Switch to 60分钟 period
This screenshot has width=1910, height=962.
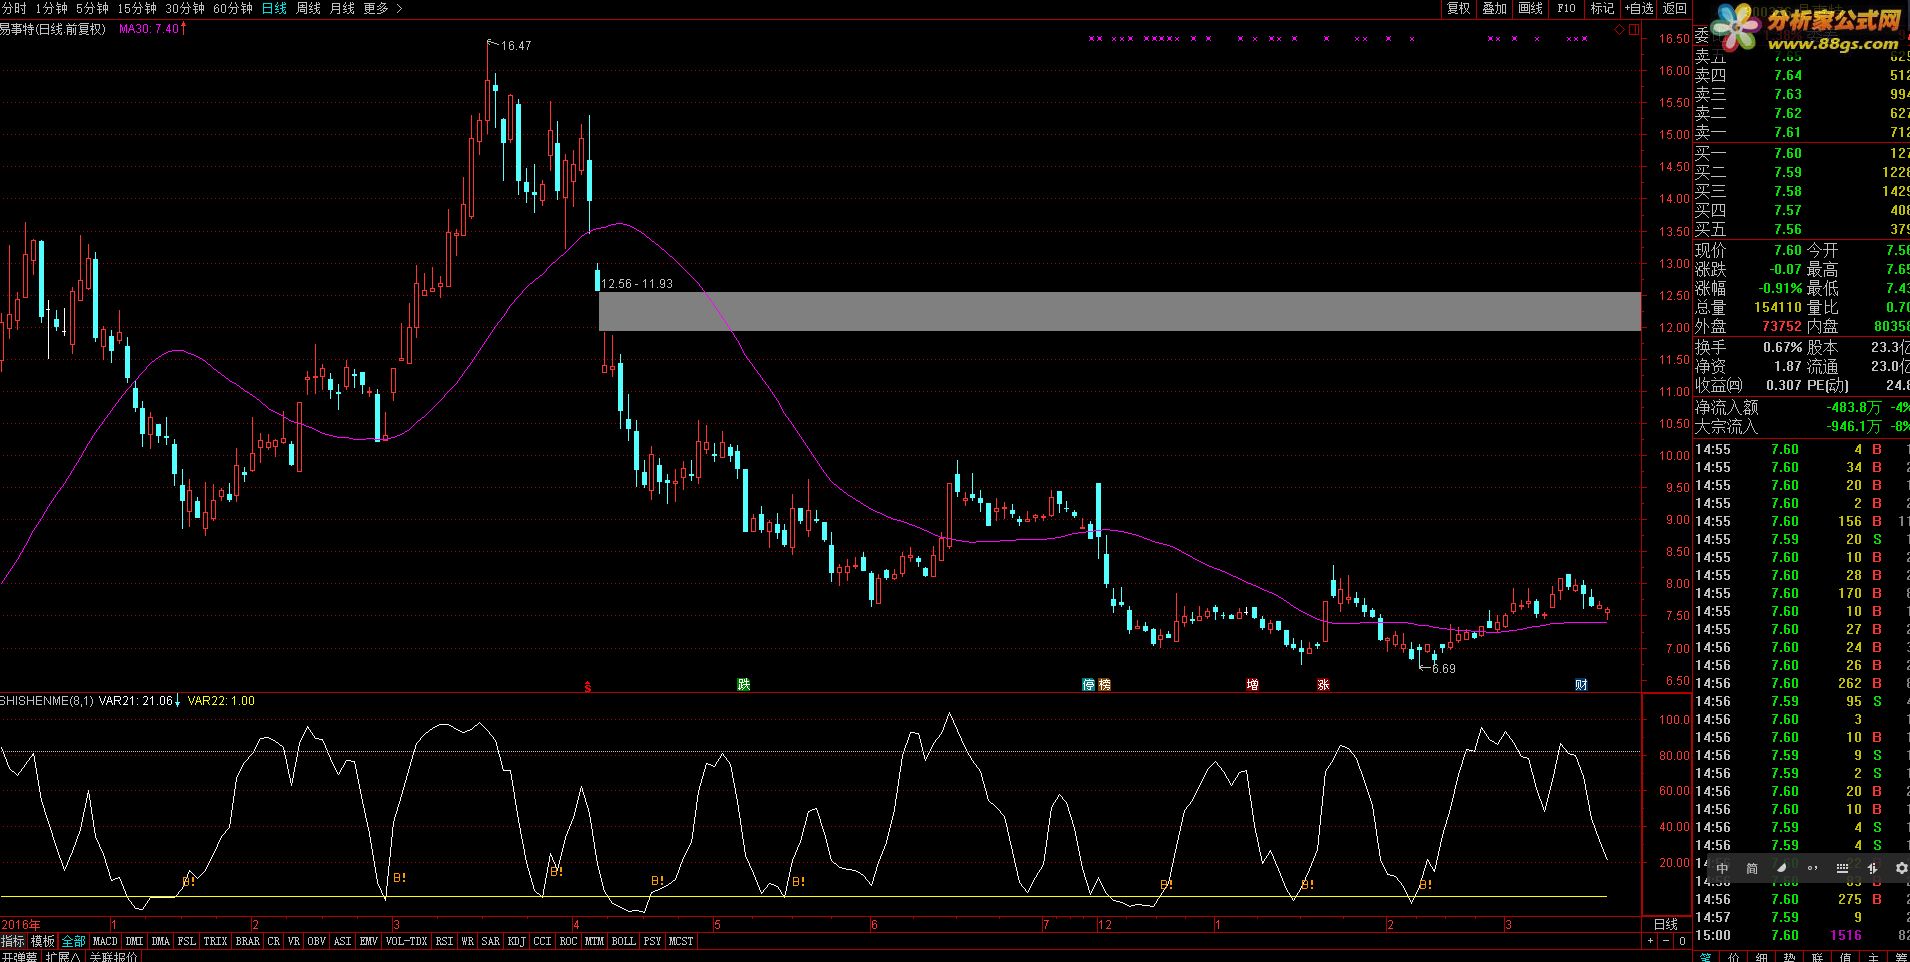tap(233, 8)
